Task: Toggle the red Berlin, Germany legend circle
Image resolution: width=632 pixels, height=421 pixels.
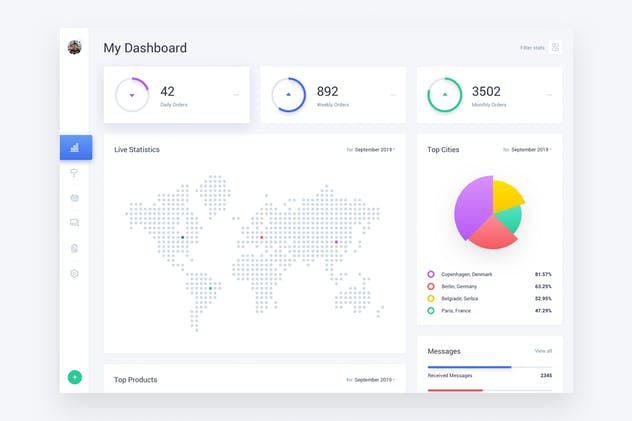Action: coord(431,286)
